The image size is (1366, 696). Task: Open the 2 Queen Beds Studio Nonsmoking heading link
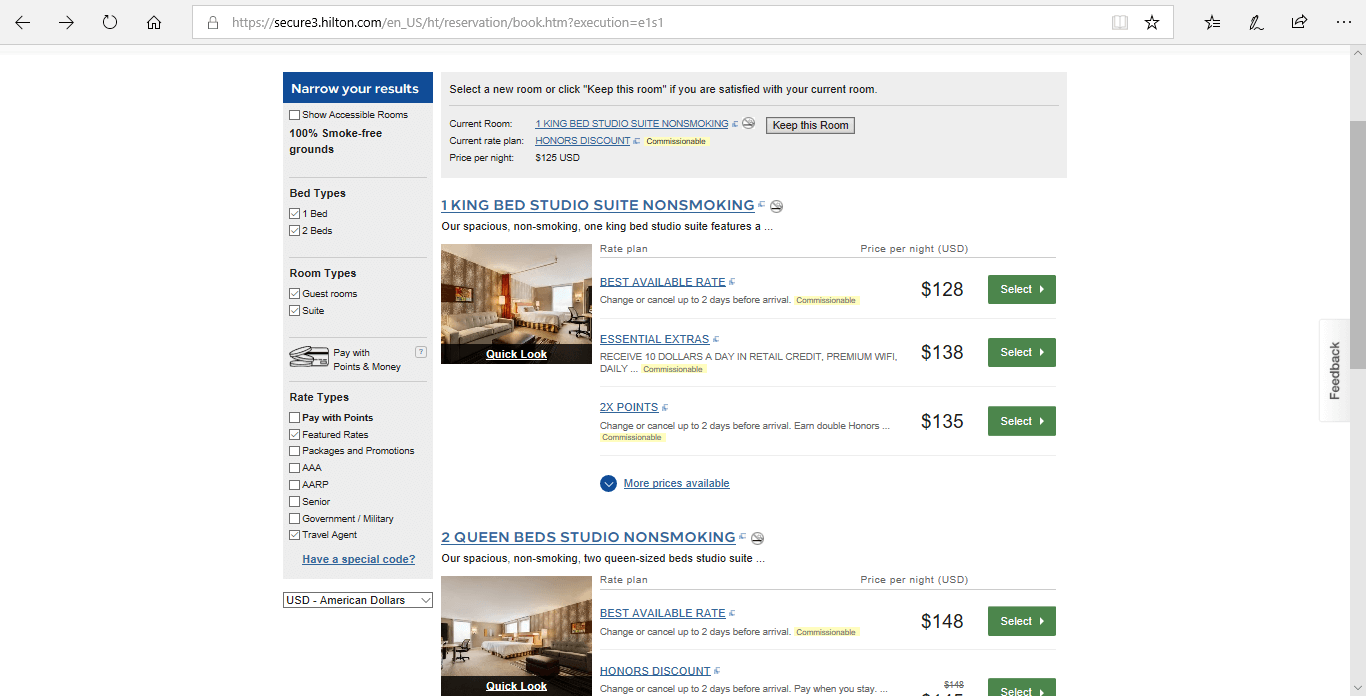[588, 538]
